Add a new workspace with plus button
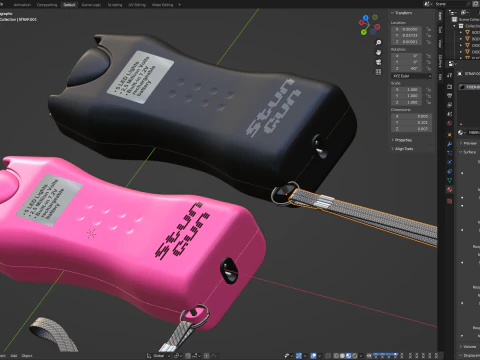This screenshot has height=360, width=480. [x=179, y=5]
